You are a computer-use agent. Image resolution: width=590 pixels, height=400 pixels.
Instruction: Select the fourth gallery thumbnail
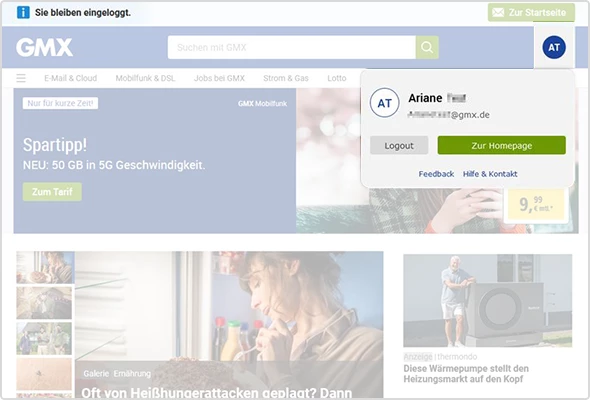pyautogui.click(x=44, y=374)
